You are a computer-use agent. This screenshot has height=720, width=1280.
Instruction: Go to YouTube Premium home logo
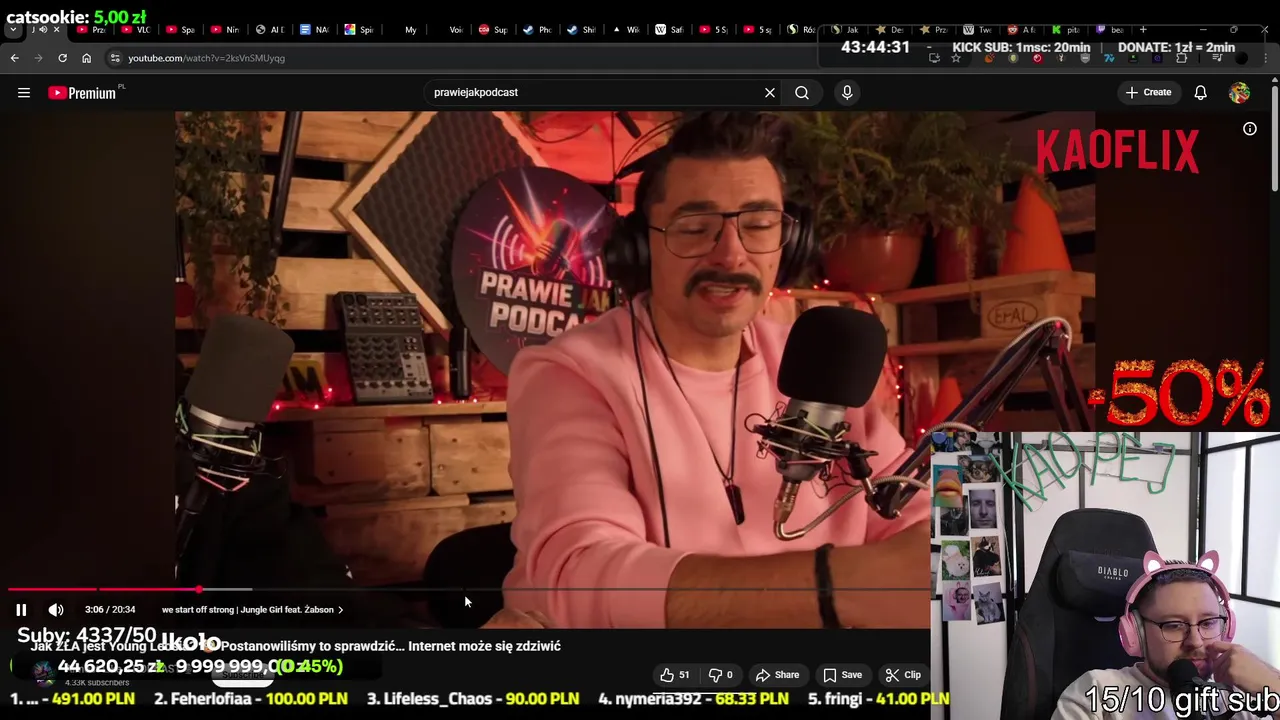click(x=82, y=92)
